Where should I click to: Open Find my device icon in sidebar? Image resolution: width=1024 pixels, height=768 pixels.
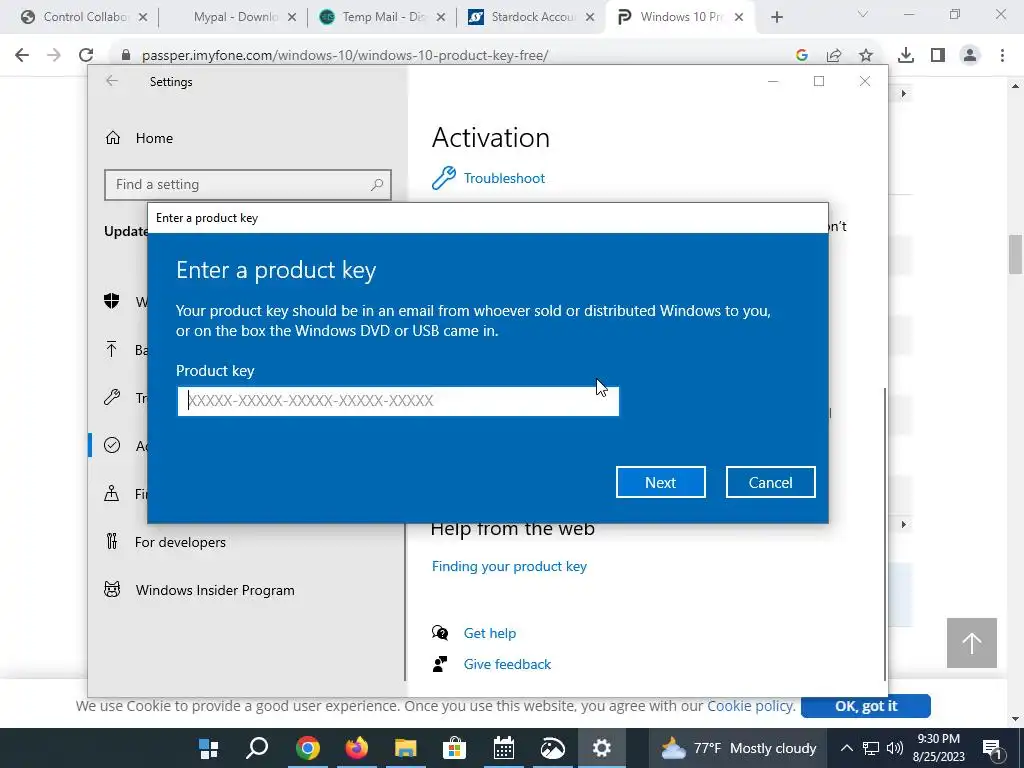(112, 493)
